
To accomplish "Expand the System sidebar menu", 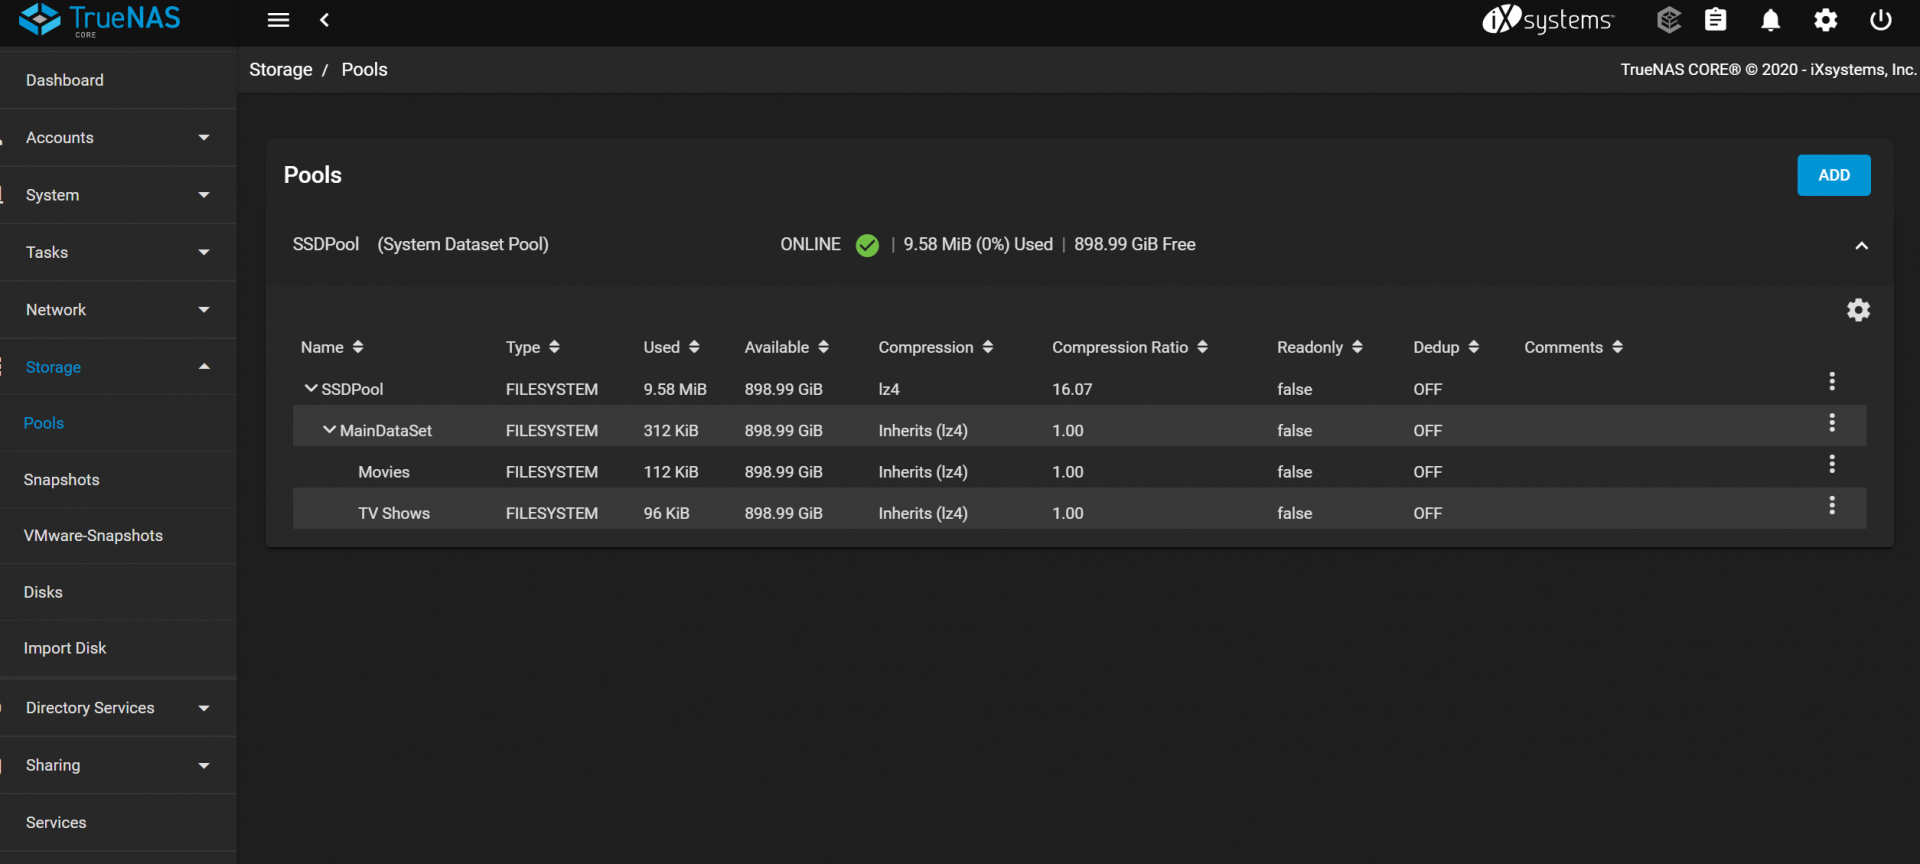I will pos(118,195).
